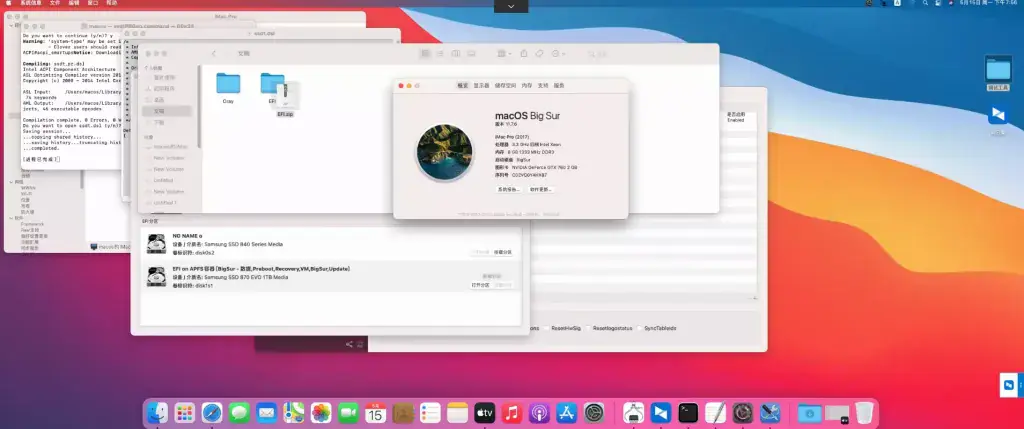Switch to 服务 tab in About This Mac
This screenshot has height=429, width=1024.
point(559,86)
